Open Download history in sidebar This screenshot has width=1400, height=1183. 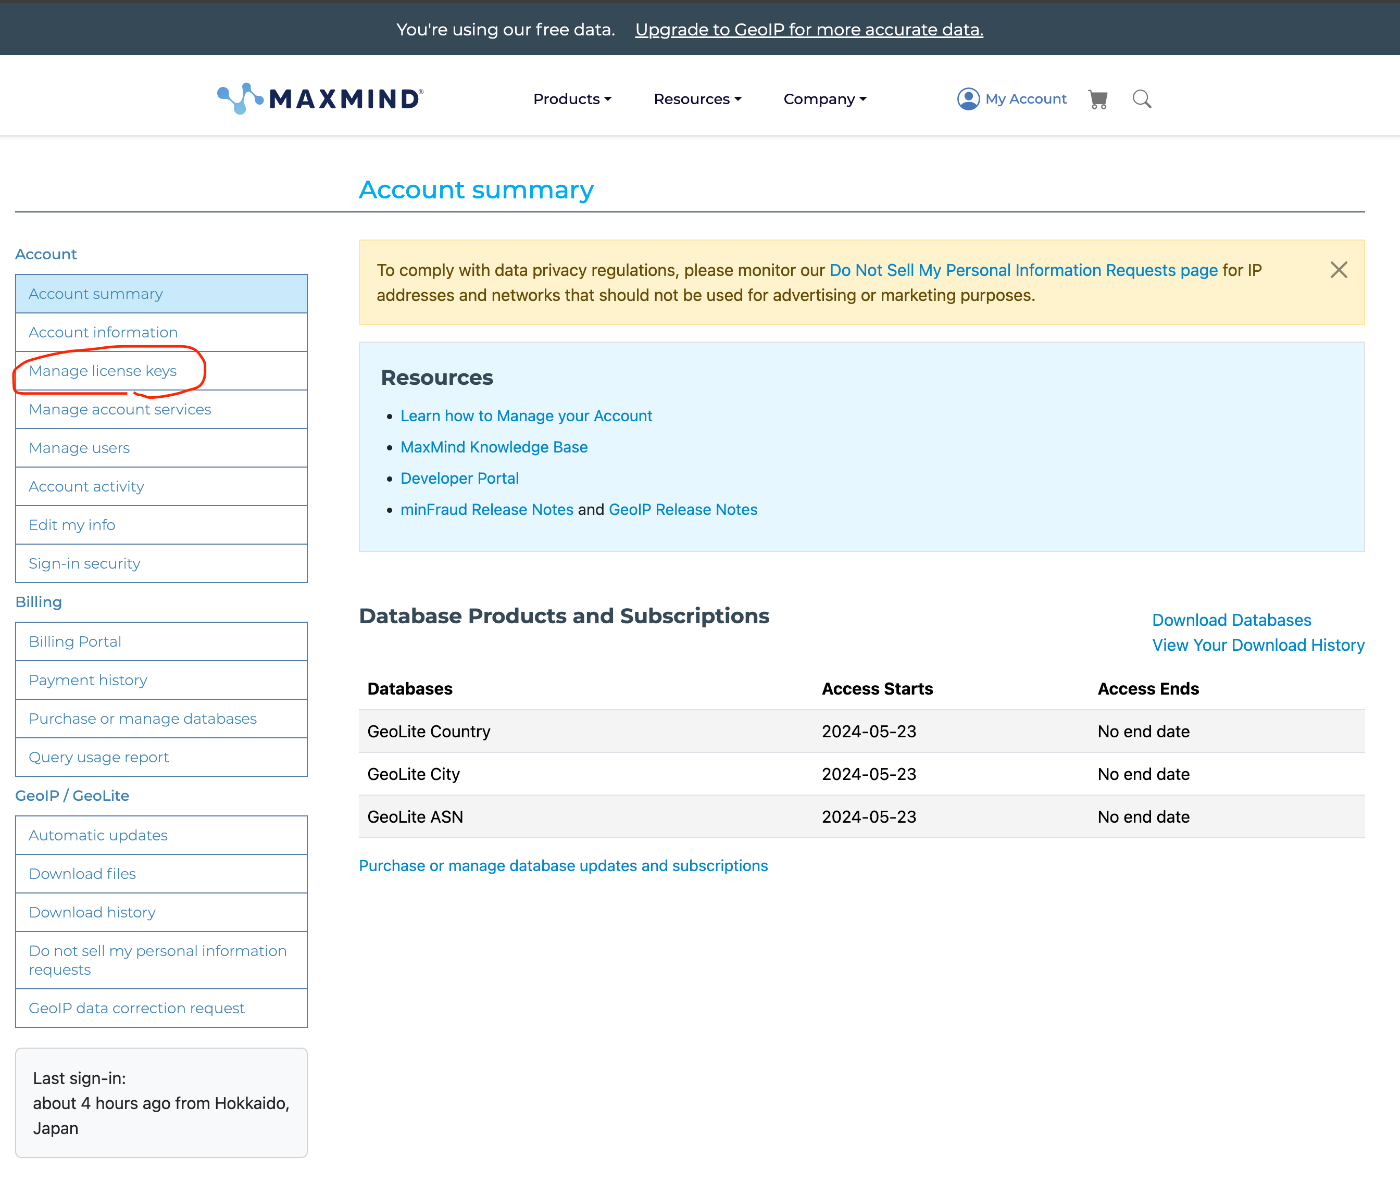[x=161, y=912]
